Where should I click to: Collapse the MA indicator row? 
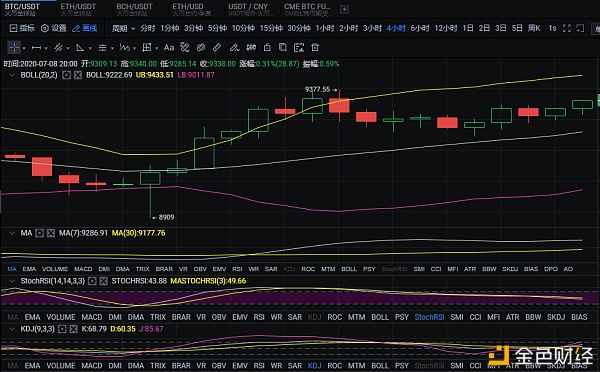pos(12,233)
